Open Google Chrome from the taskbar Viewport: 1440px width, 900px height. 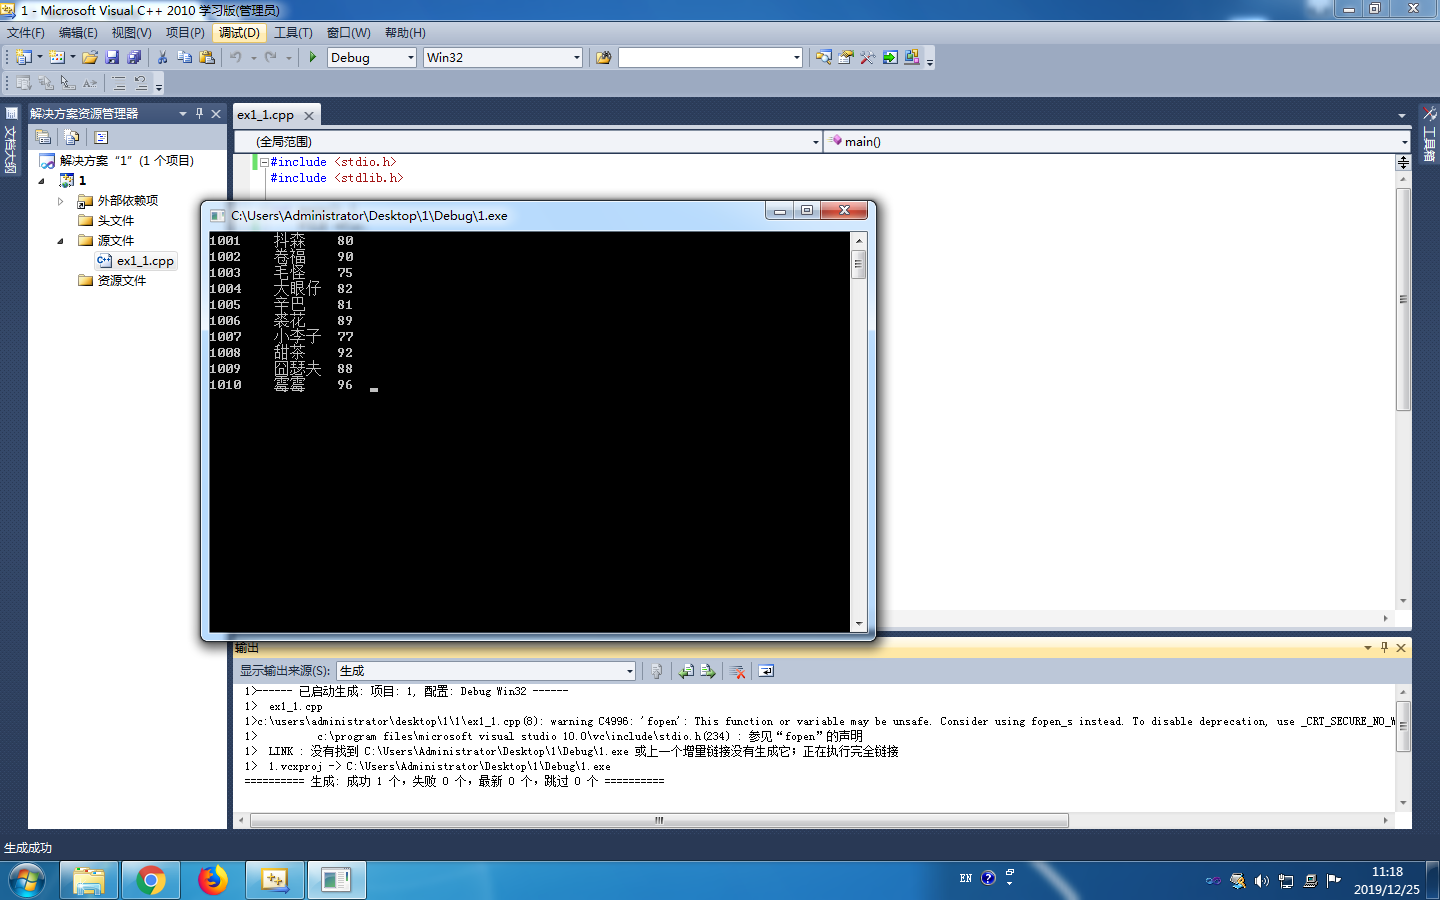coord(151,880)
